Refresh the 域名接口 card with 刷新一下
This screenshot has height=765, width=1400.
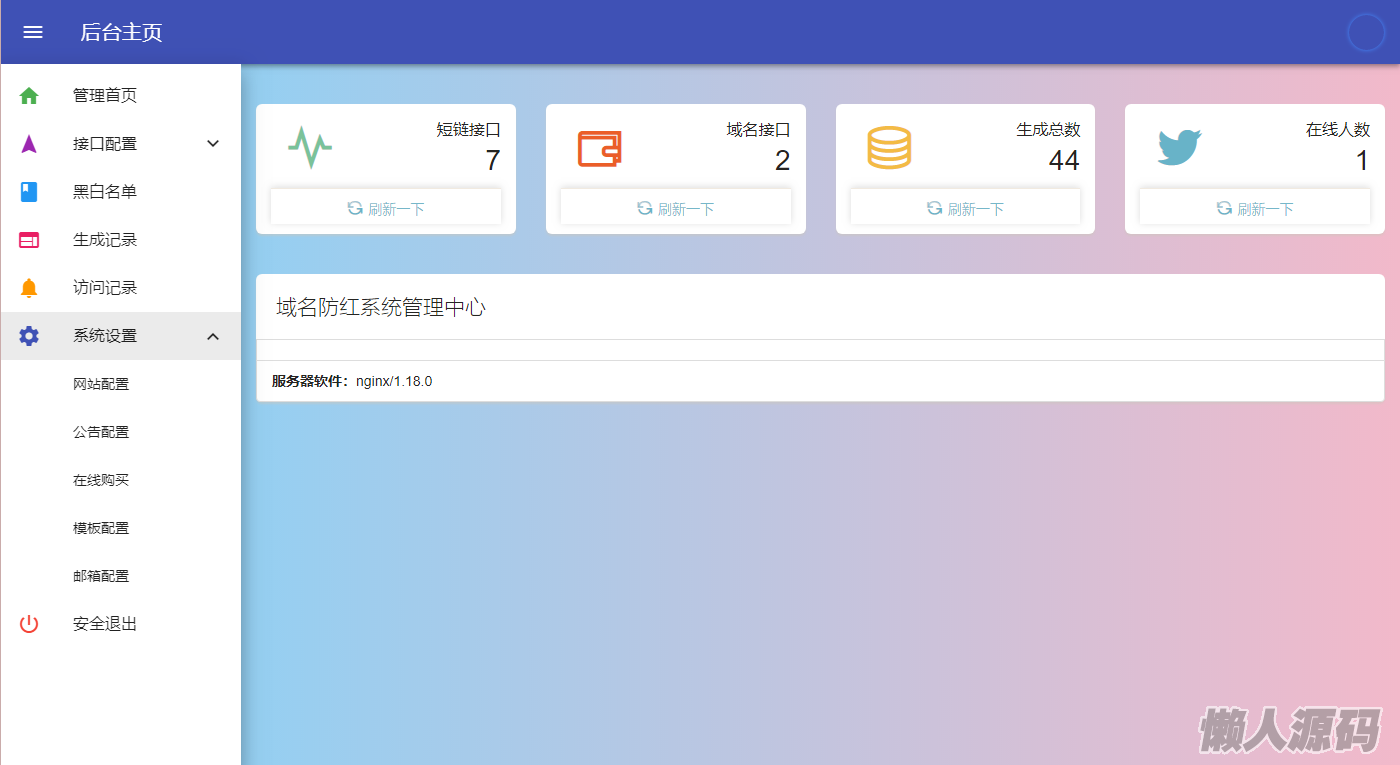click(x=676, y=208)
